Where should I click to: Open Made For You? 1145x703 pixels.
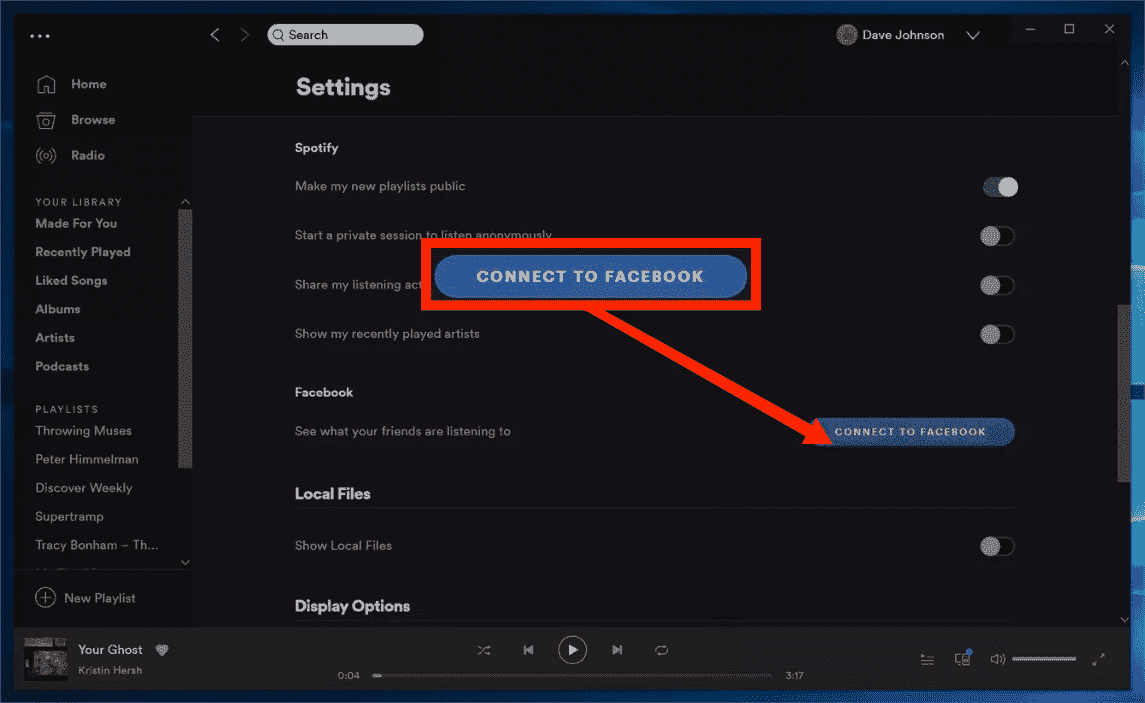tap(76, 223)
